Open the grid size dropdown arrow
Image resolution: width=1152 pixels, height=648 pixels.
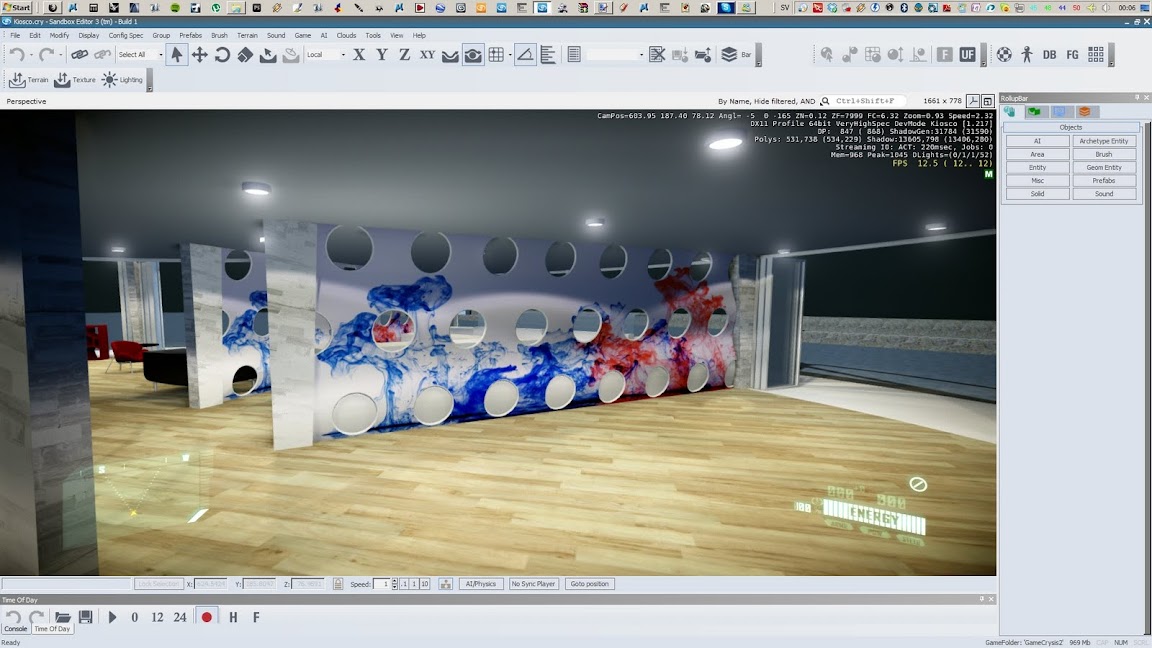coord(510,54)
